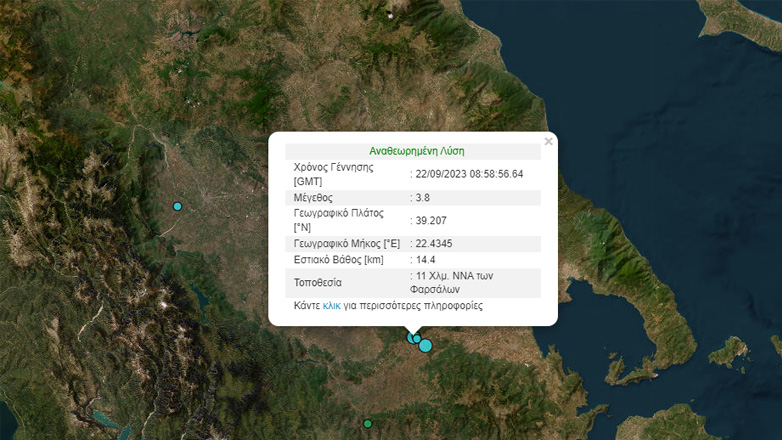
Task: Select the 'Γεωγραφικό Μήκος [°E]' label
Action: pos(347,243)
